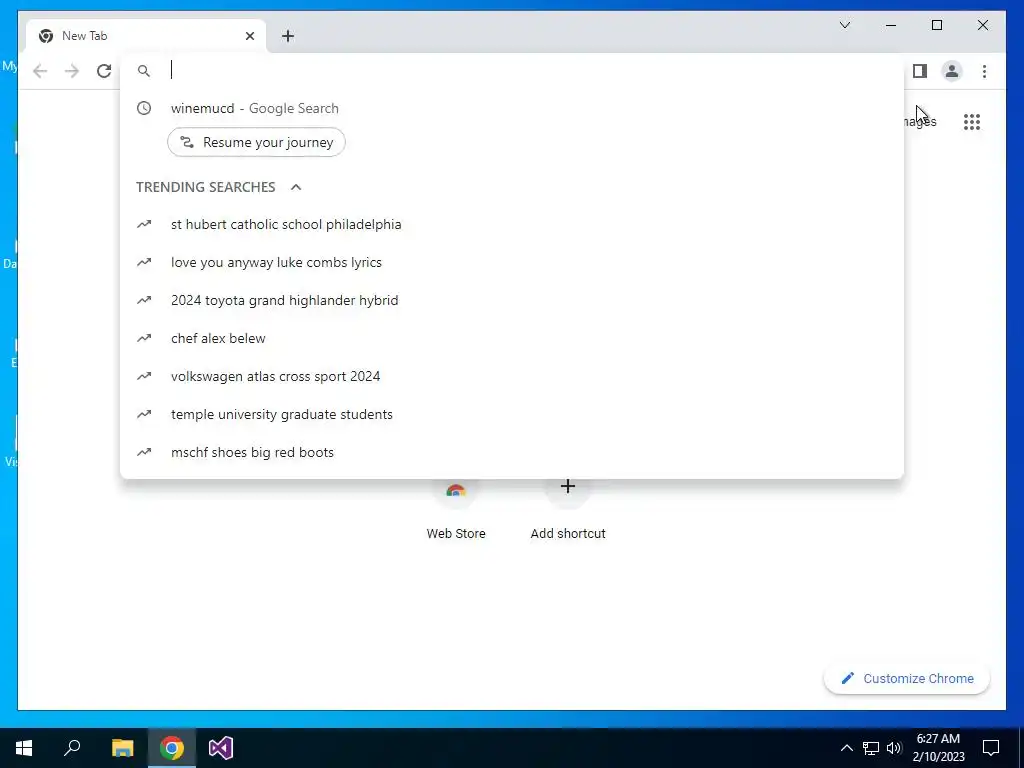The height and width of the screenshot is (768, 1024).
Task: Open the Windows Start menu
Action: (x=24, y=748)
